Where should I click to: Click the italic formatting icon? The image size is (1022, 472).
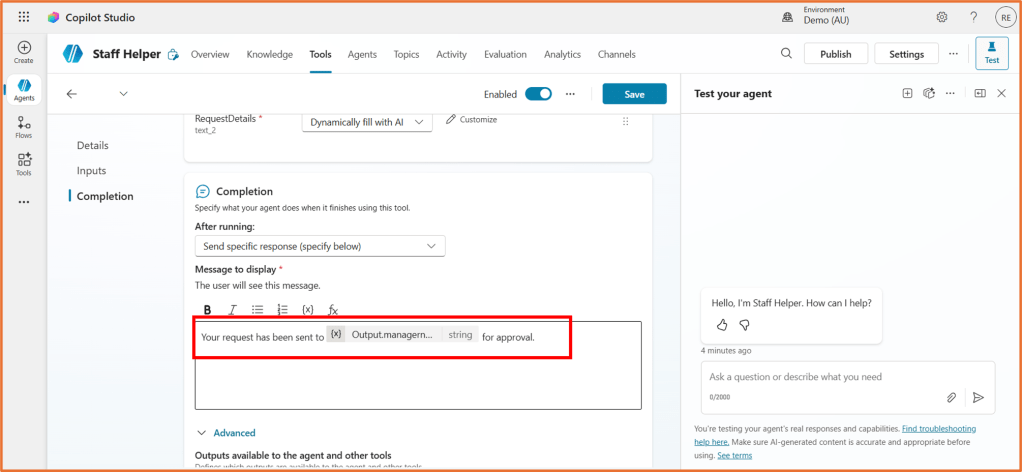pos(233,310)
